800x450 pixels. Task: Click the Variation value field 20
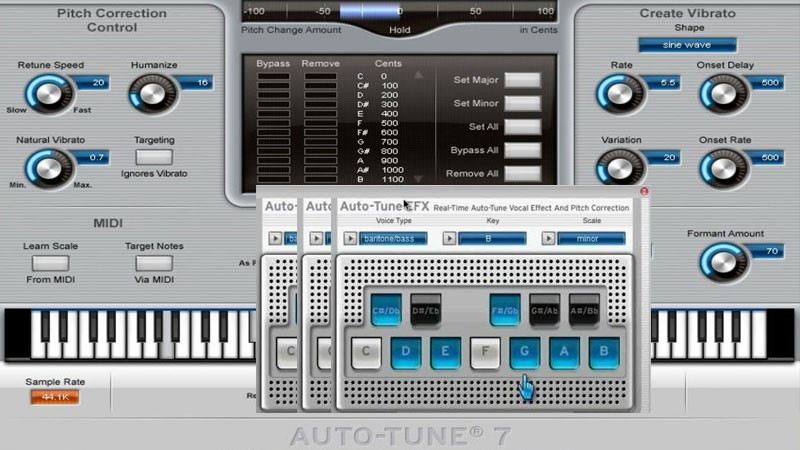pyautogui.click(x=663, y=158)
